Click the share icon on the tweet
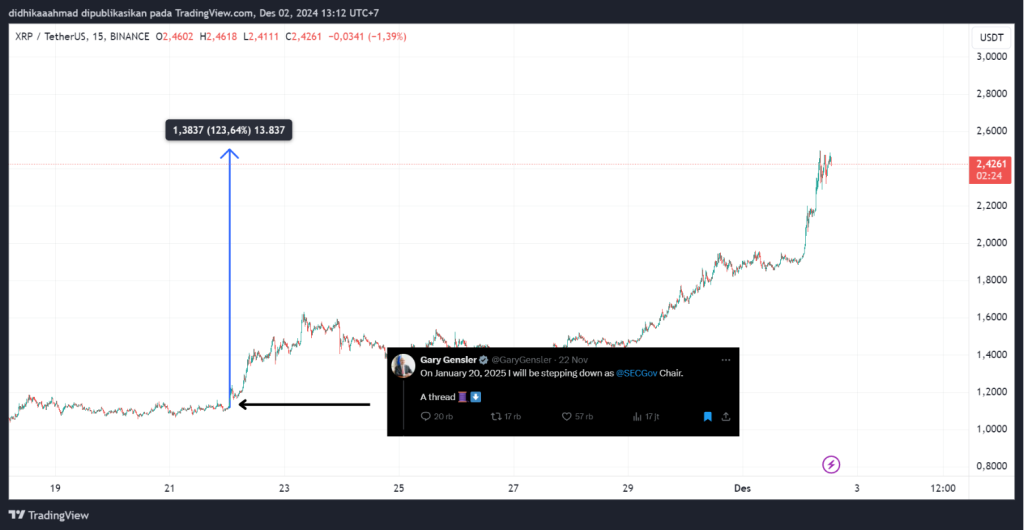This screenshot has height=530, width=1024. [725, 416]
